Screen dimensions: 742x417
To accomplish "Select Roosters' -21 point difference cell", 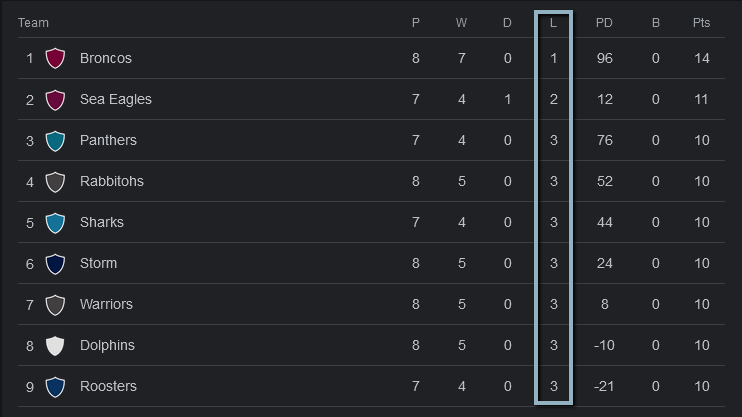I will (x=604, y=387).
